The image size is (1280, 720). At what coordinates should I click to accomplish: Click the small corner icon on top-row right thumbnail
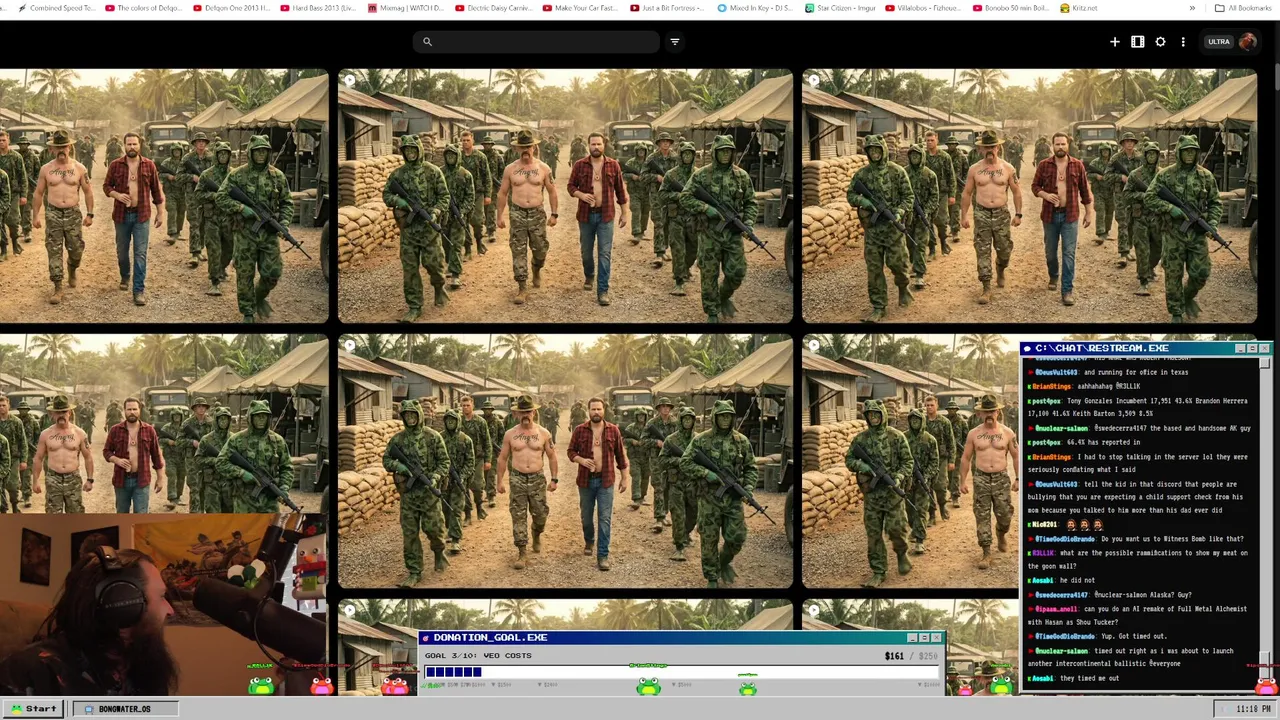coord(813,80)
